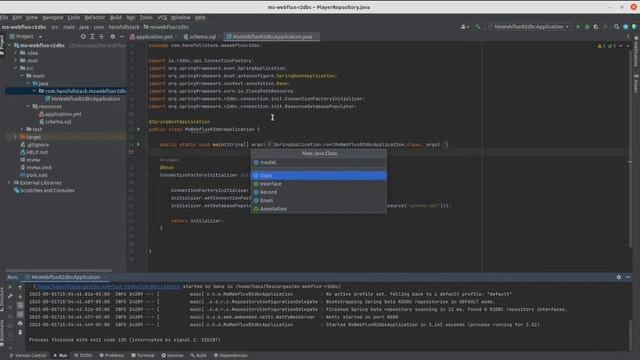Expand the .mvn folder
640x360 pixels.
(x=16, y=60)
